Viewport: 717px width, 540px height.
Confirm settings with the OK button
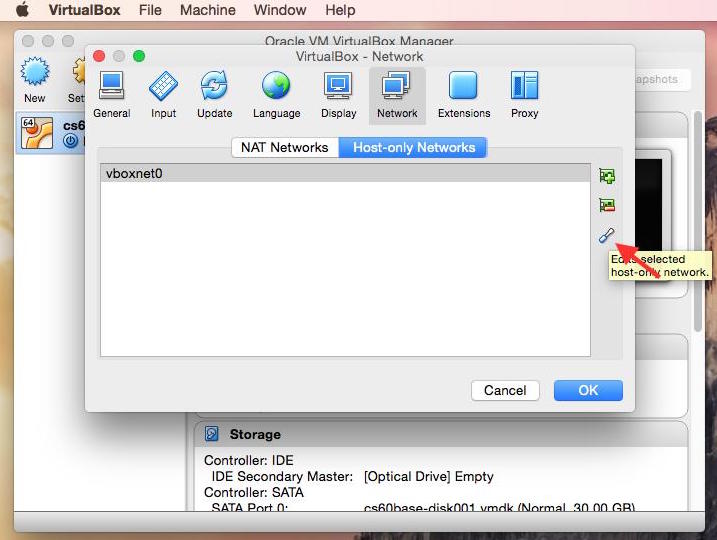588,390
